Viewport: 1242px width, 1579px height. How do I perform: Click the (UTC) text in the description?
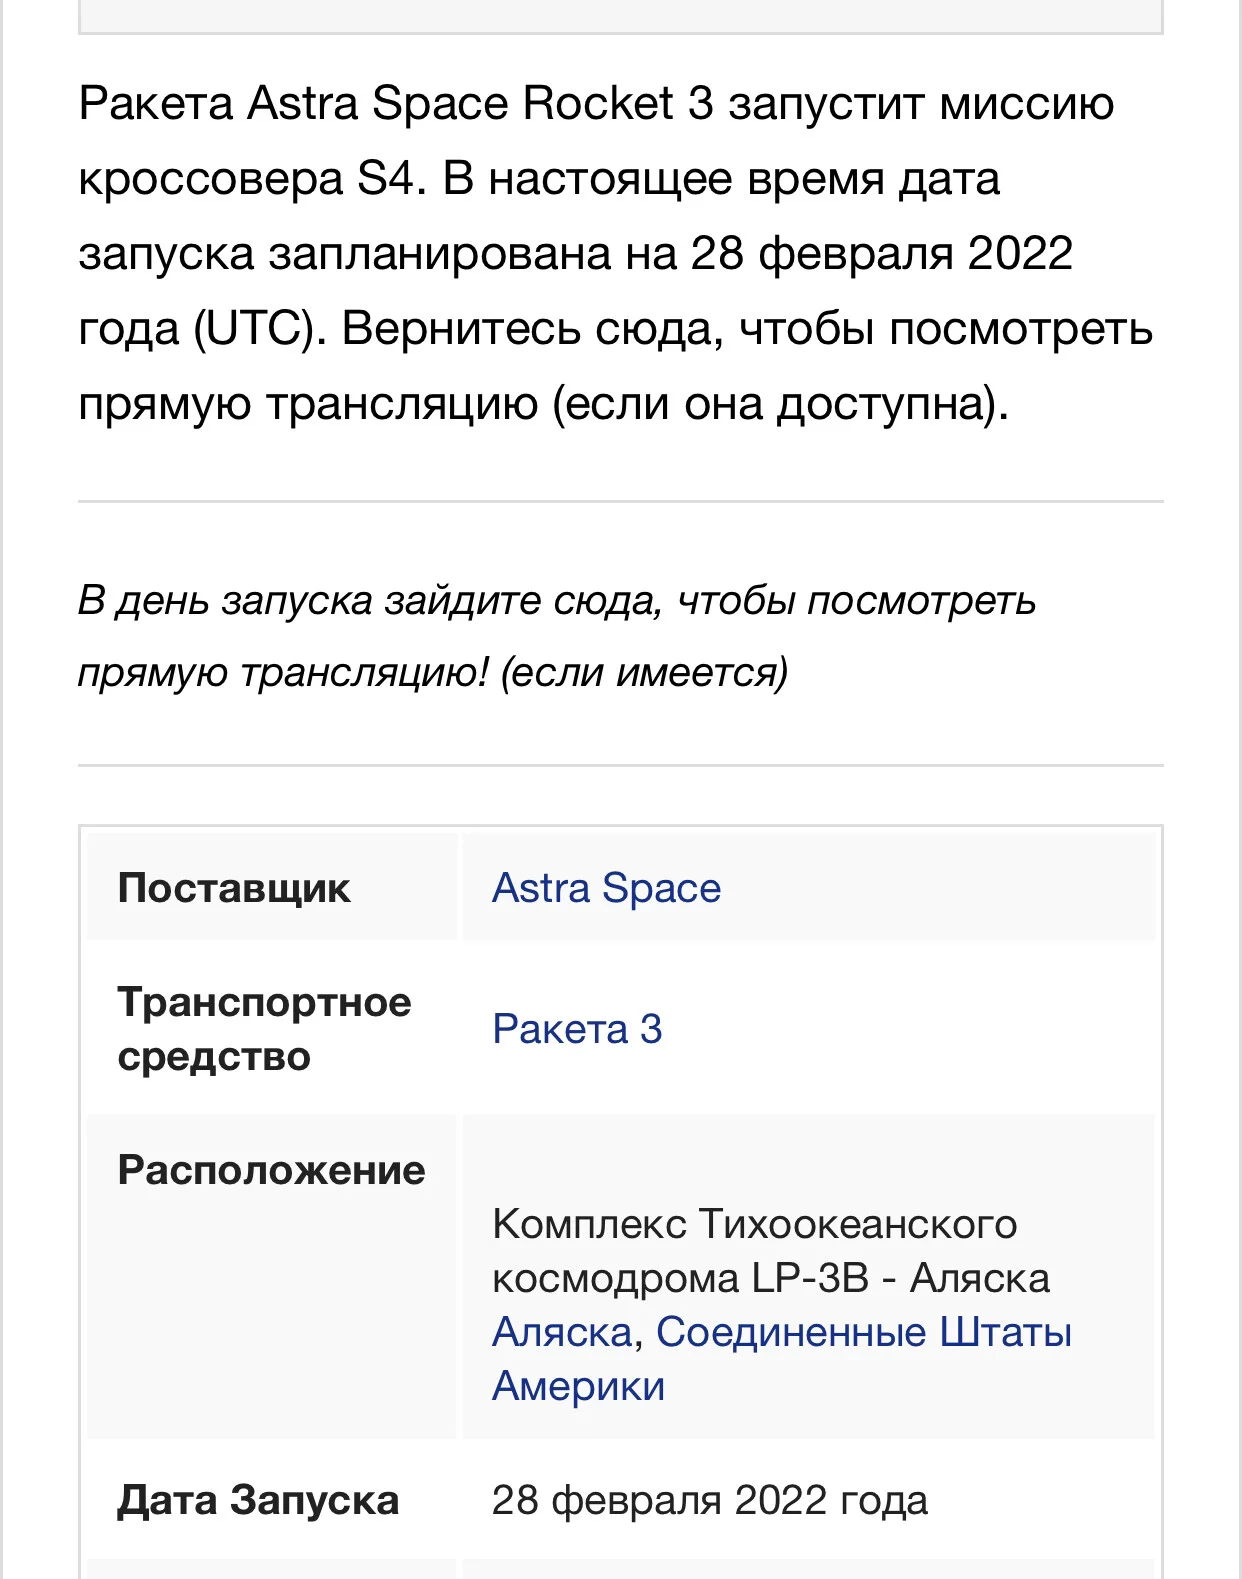pyautogui.click(x=260, y=328)
